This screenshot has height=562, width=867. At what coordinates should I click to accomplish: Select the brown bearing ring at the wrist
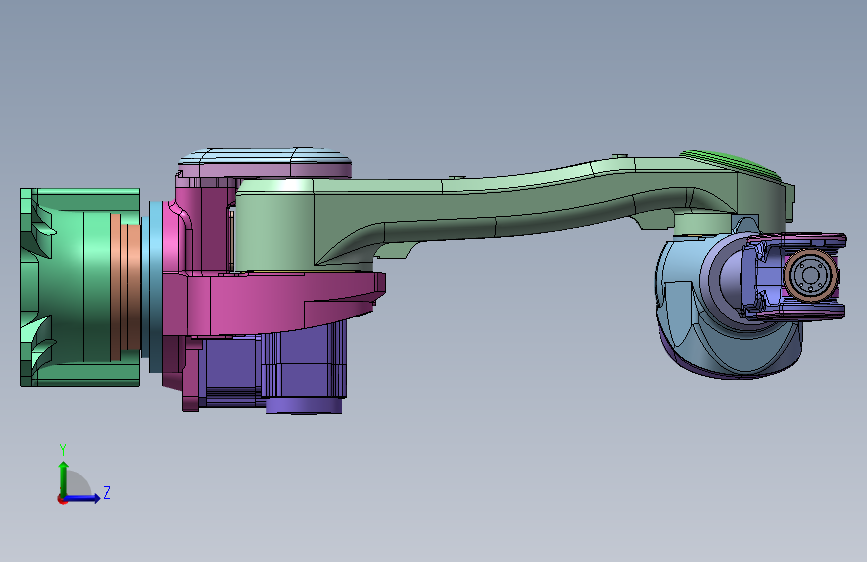tap(811, 275)
